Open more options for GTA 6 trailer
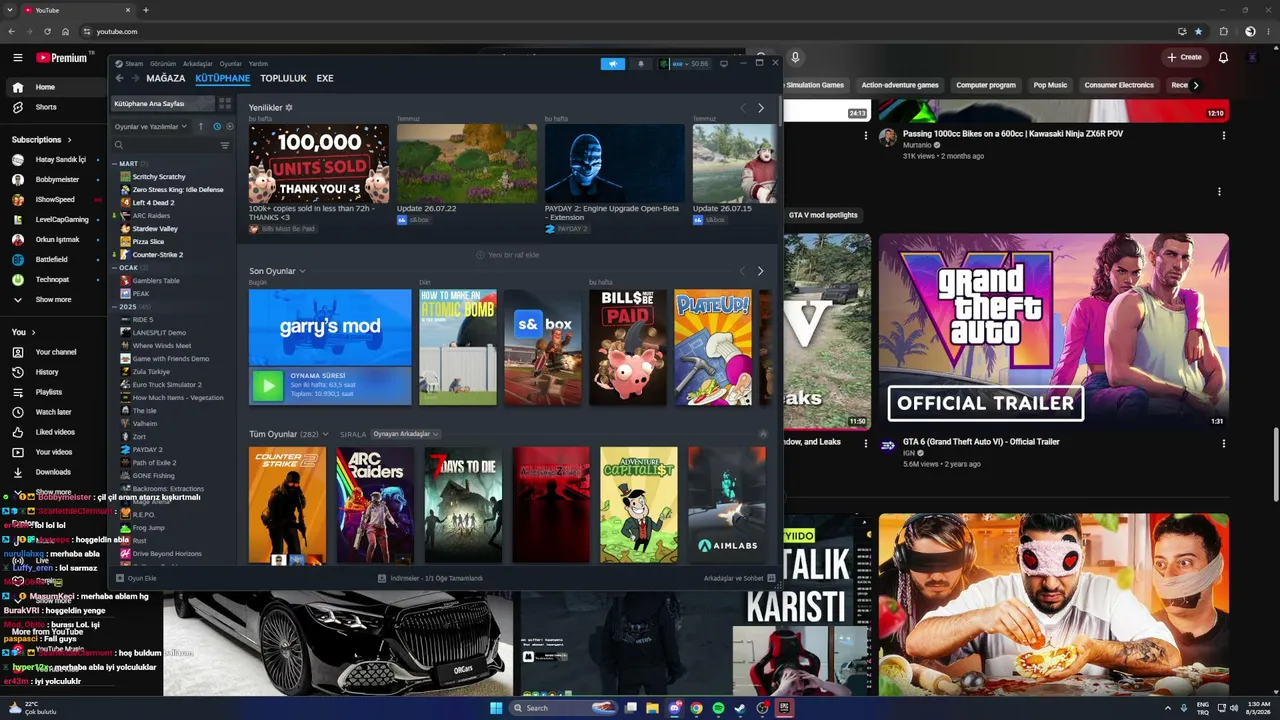Viewport: 1280px width, 720px height. (x=1223, y=444)
